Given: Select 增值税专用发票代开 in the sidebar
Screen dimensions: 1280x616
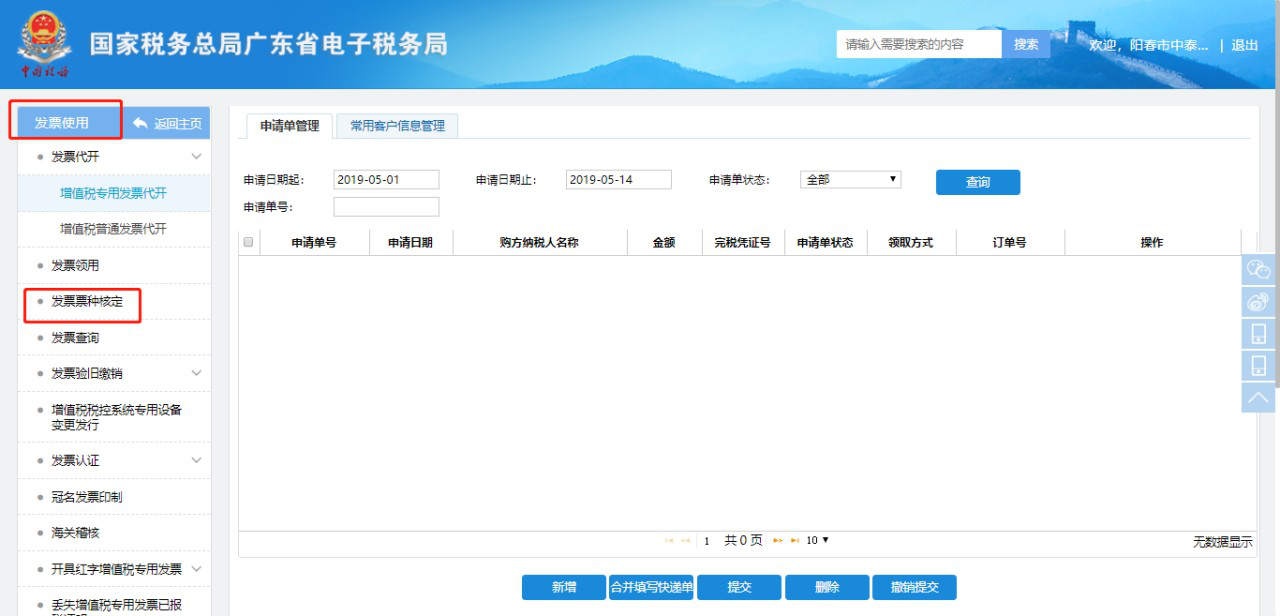Looking at the screenshot, I should point(113,193).
